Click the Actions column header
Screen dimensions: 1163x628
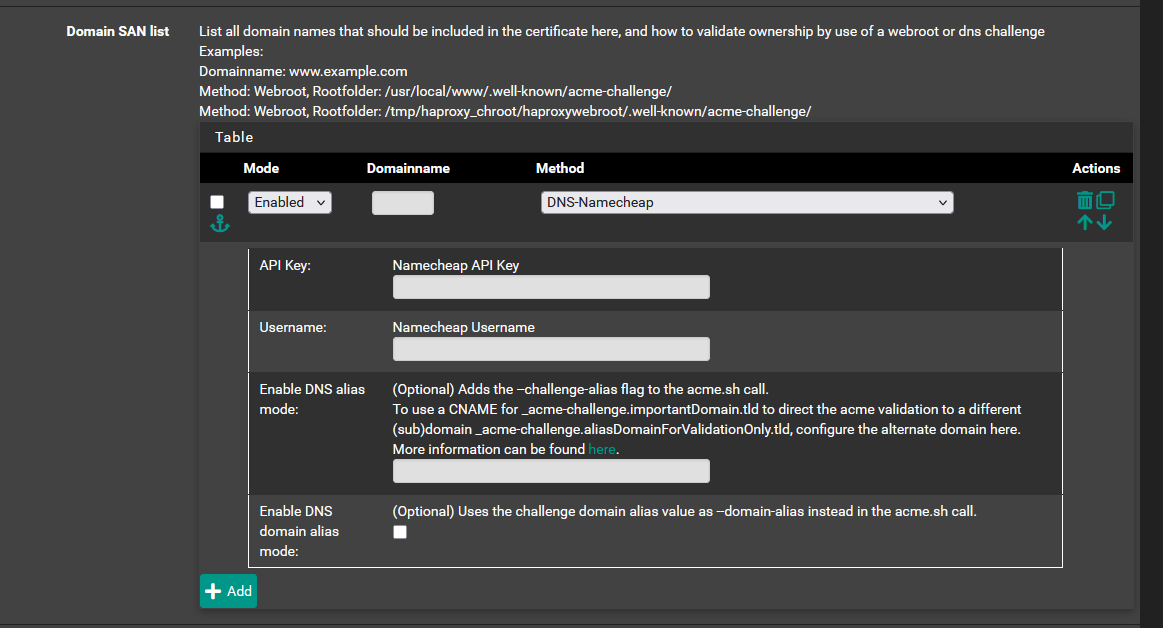click(x=1096, y=168)
